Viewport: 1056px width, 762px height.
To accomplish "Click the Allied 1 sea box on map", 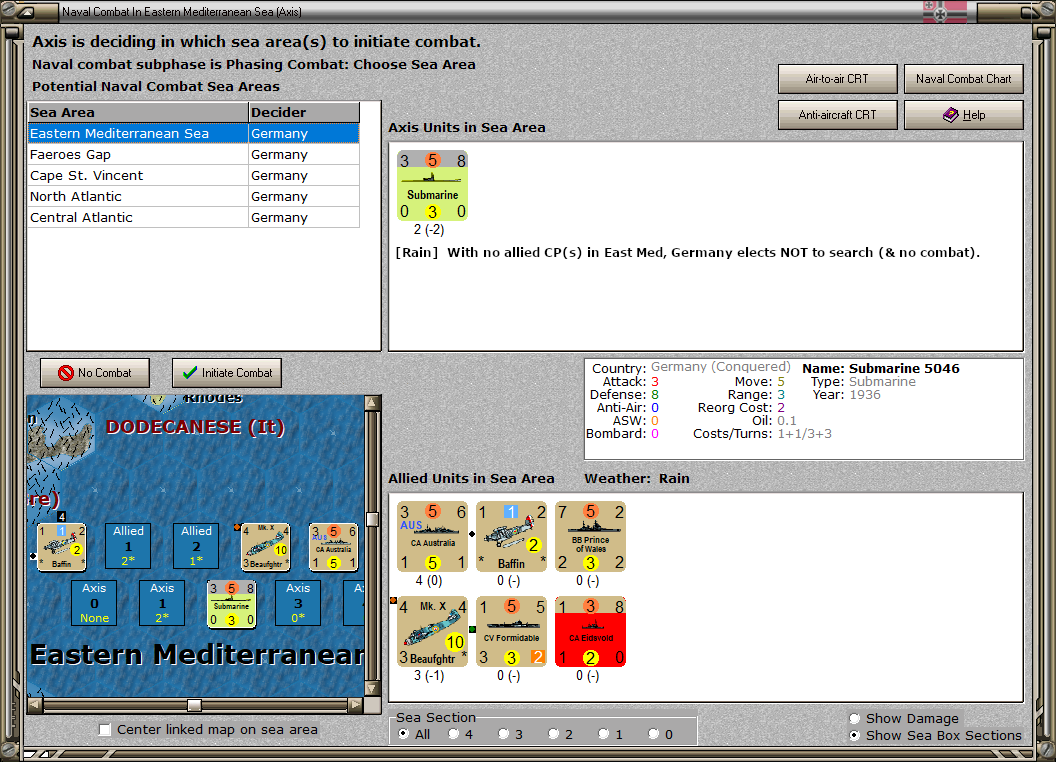I will pyautogui.click(x=128, y=546).
